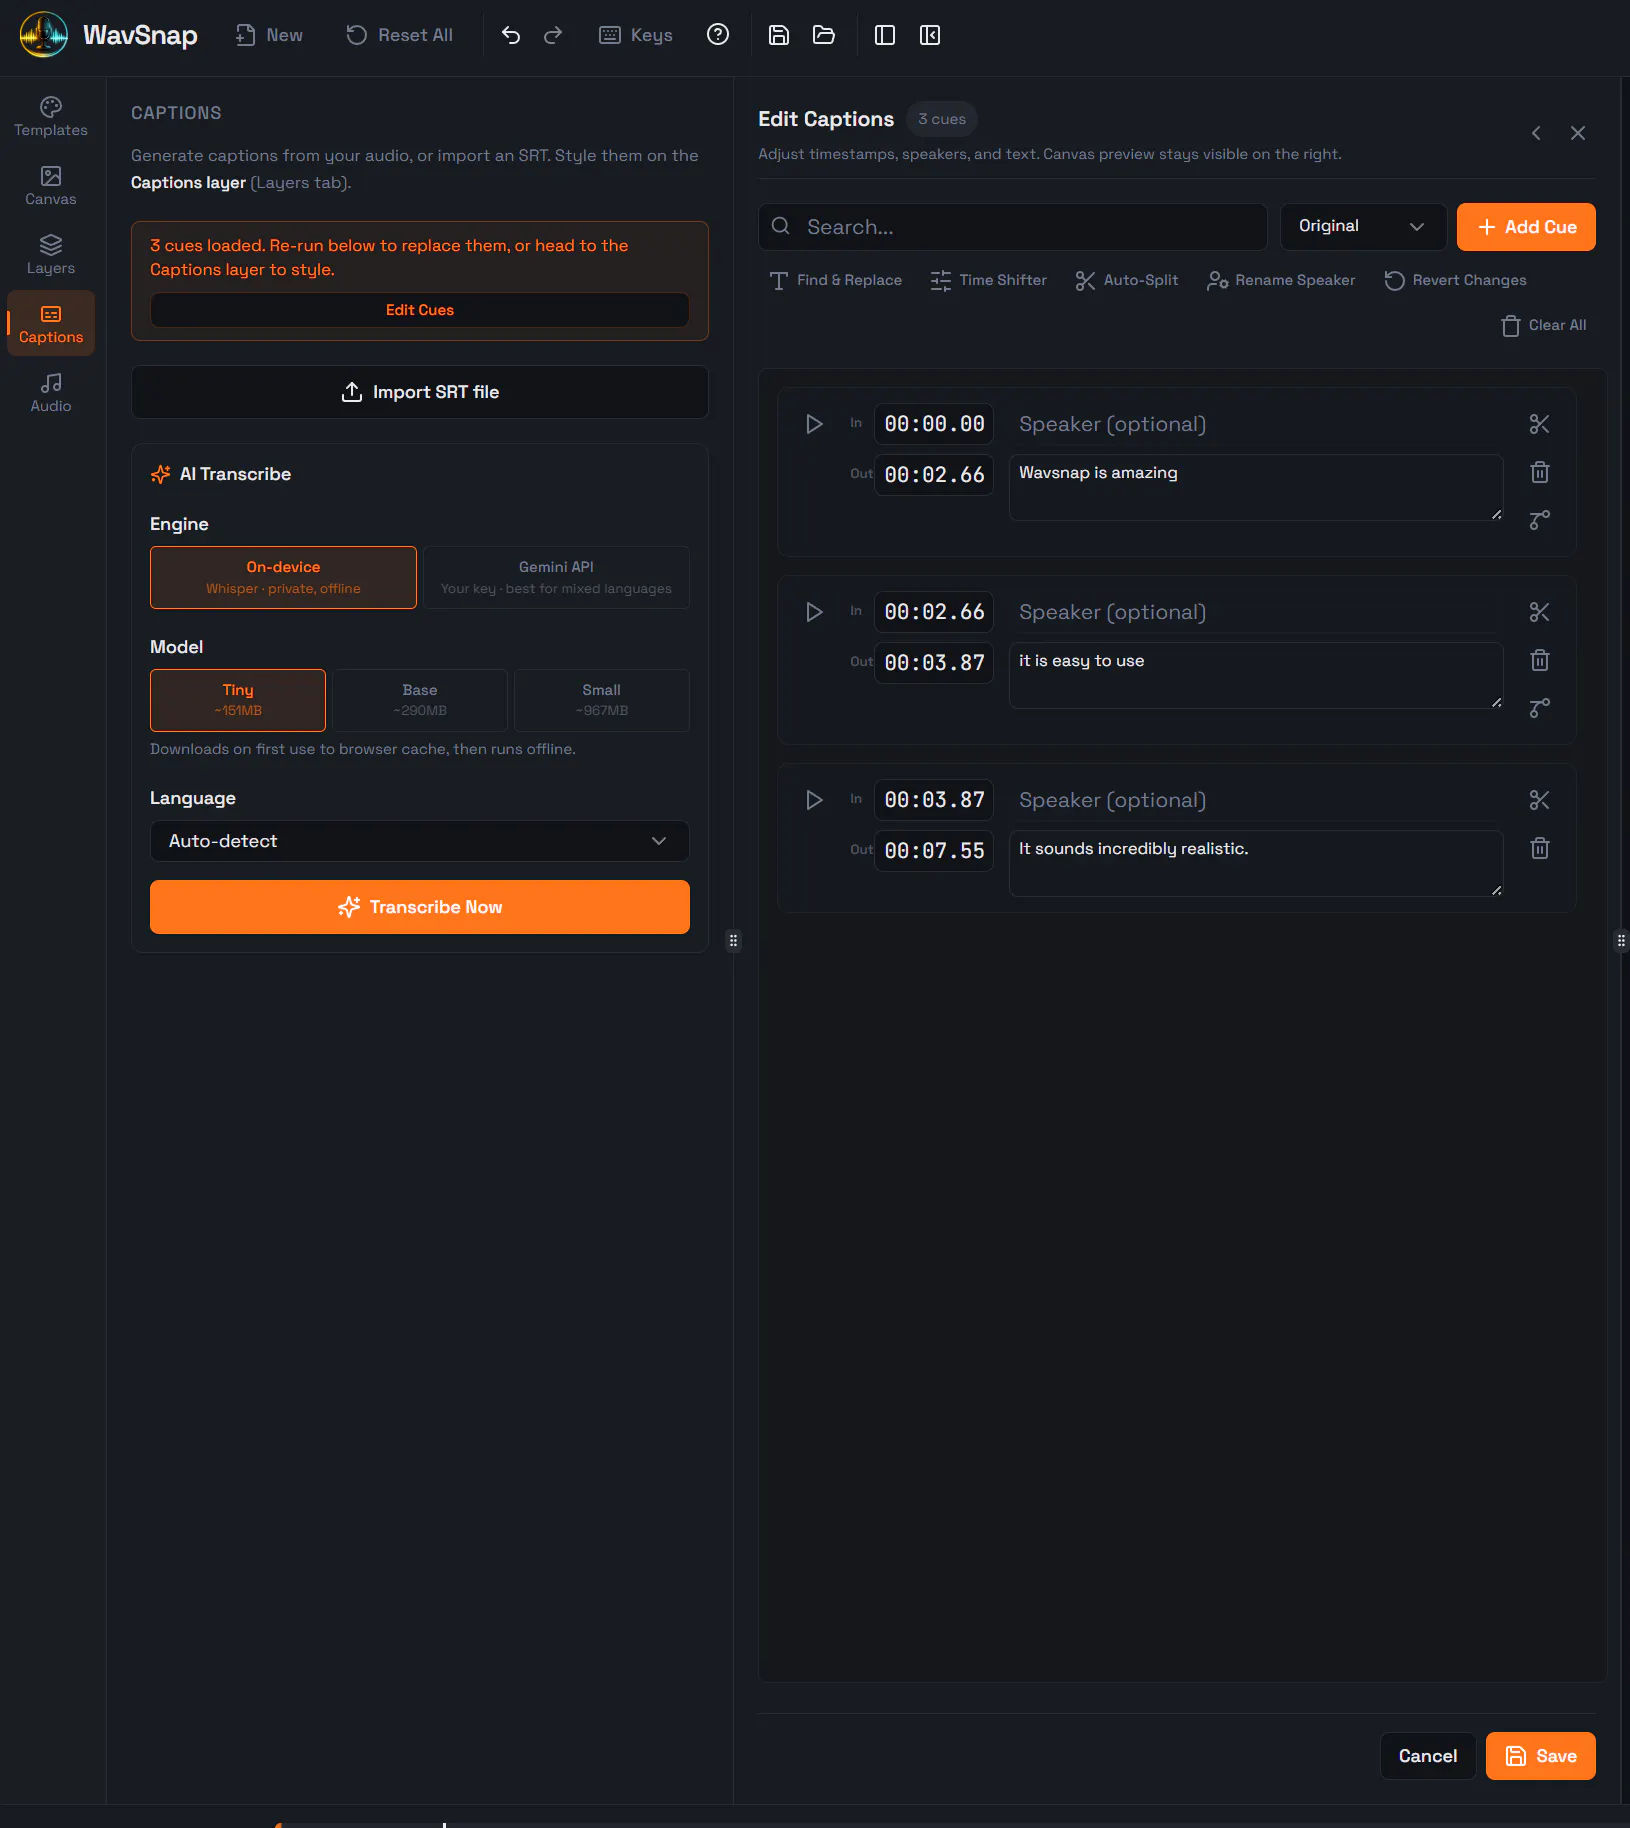Screen dimensions: 1630x1828
Task: Click the Add Cue button
Action: tap(1526, 227)
